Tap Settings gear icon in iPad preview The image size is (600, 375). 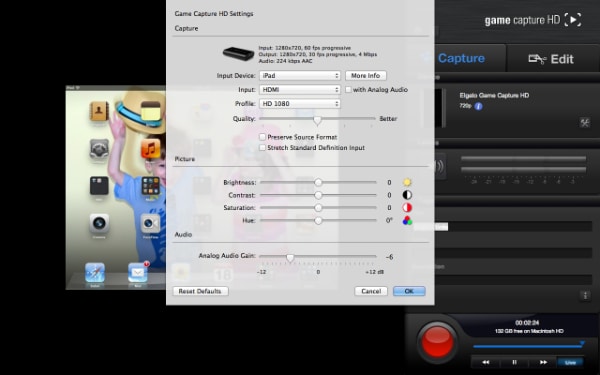pos(99,148)
